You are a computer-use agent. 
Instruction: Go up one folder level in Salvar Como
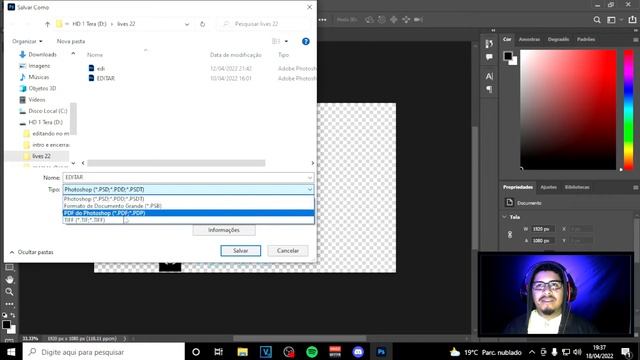coord(47,24)
